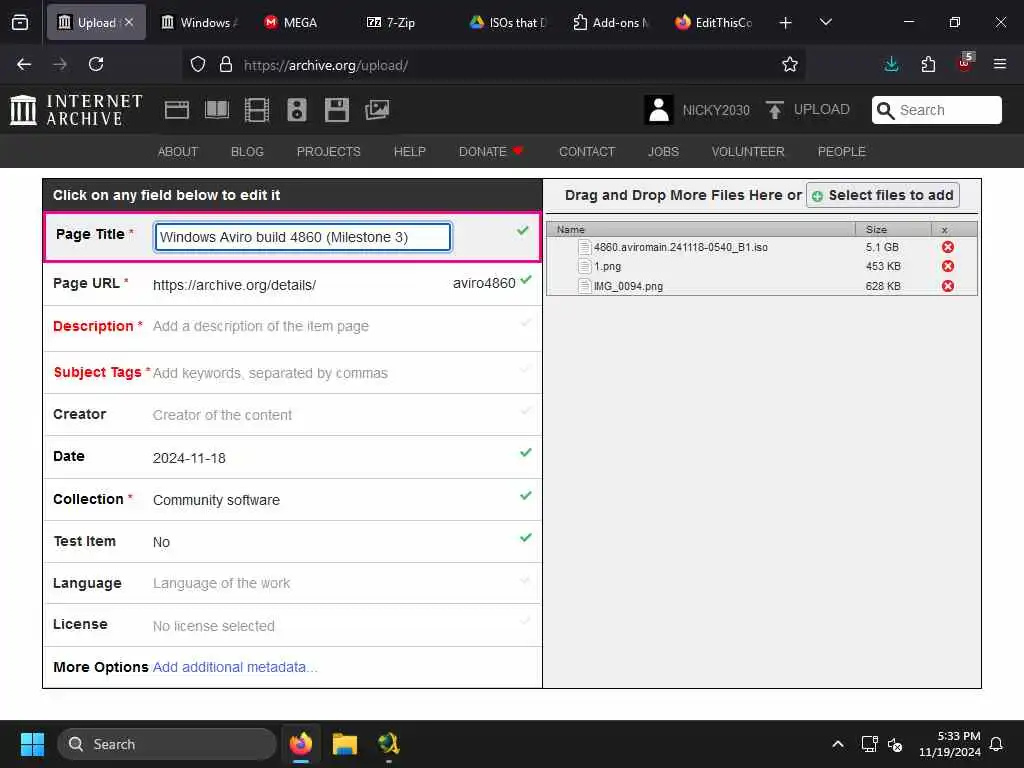Click Add additional metadata link
Screen dimensions: 1024x768
[234, 667]
